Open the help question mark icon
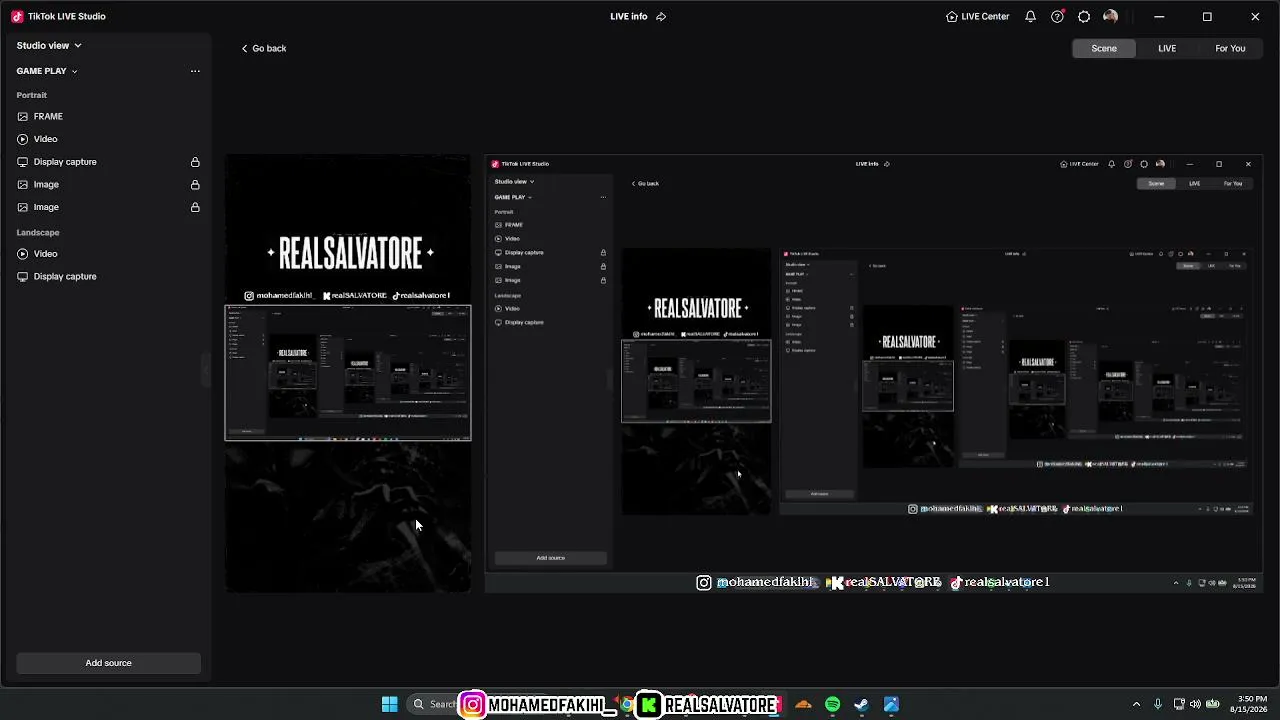 (1057, 16)
